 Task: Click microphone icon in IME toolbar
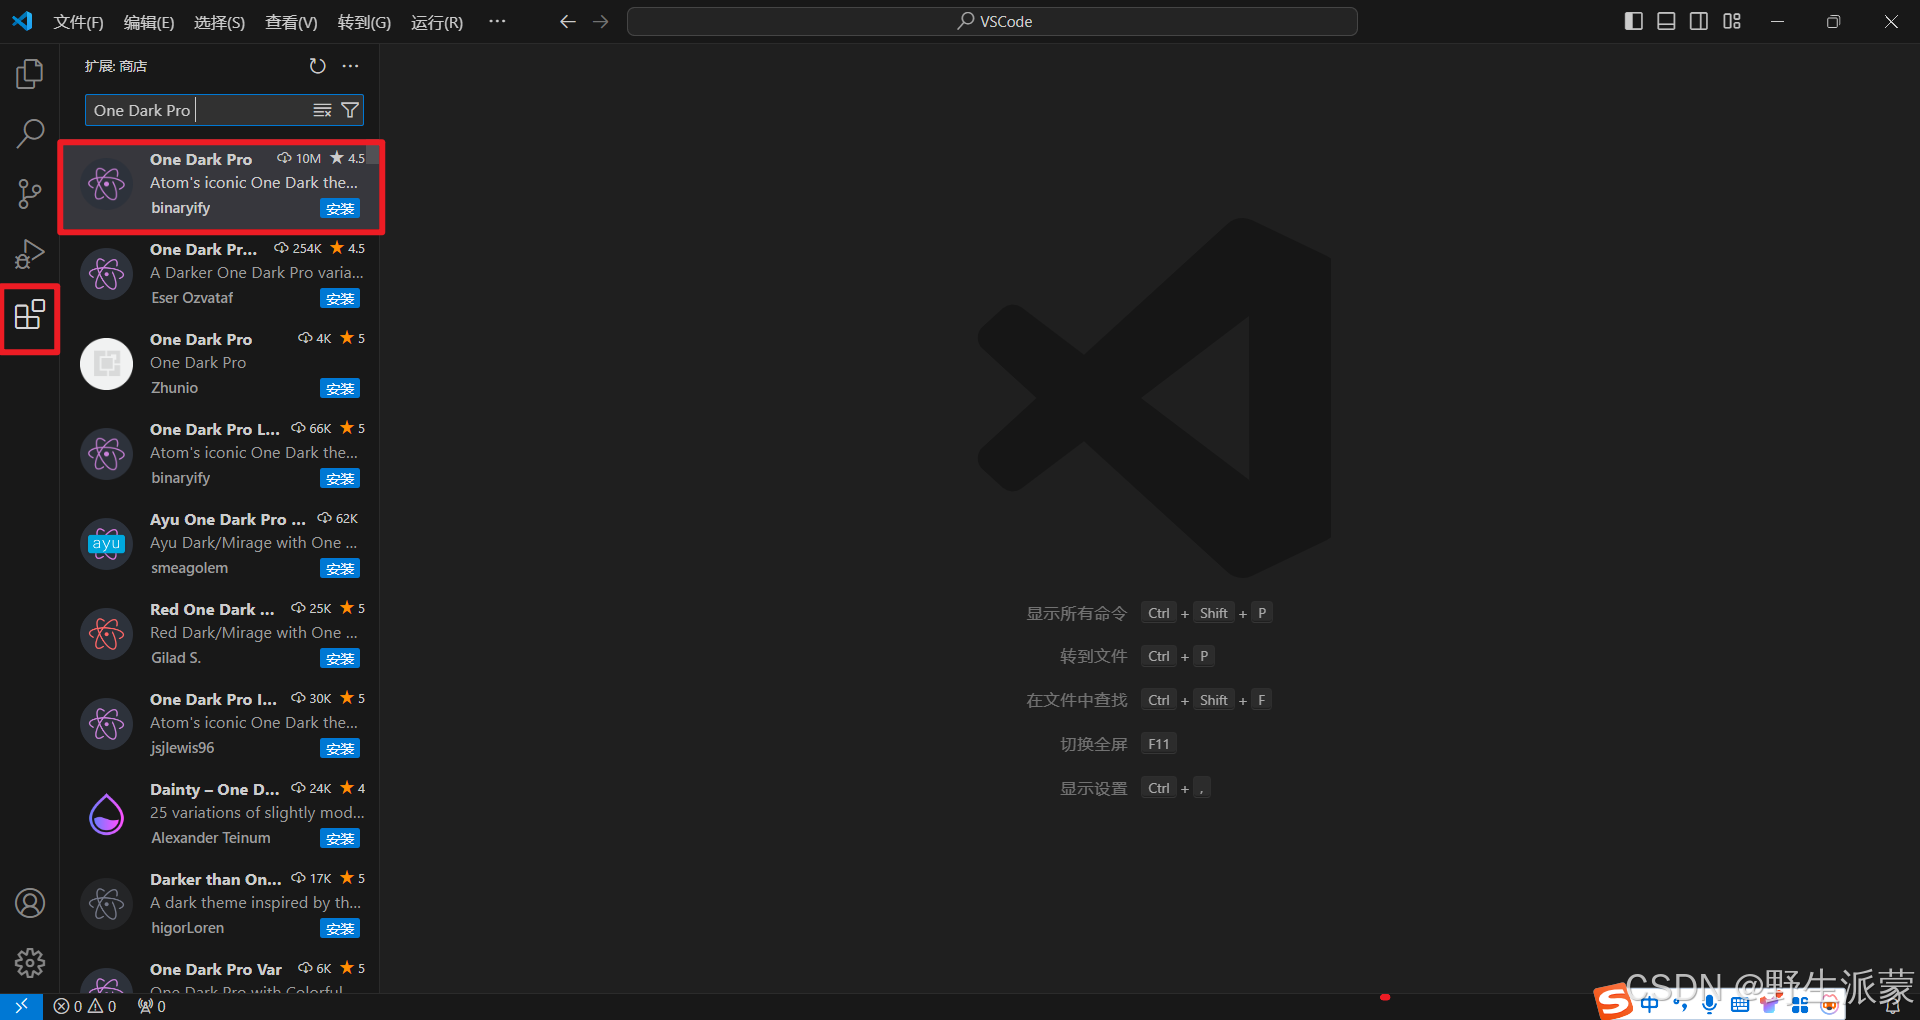pyautogui.click(x=1710, y=1004)
